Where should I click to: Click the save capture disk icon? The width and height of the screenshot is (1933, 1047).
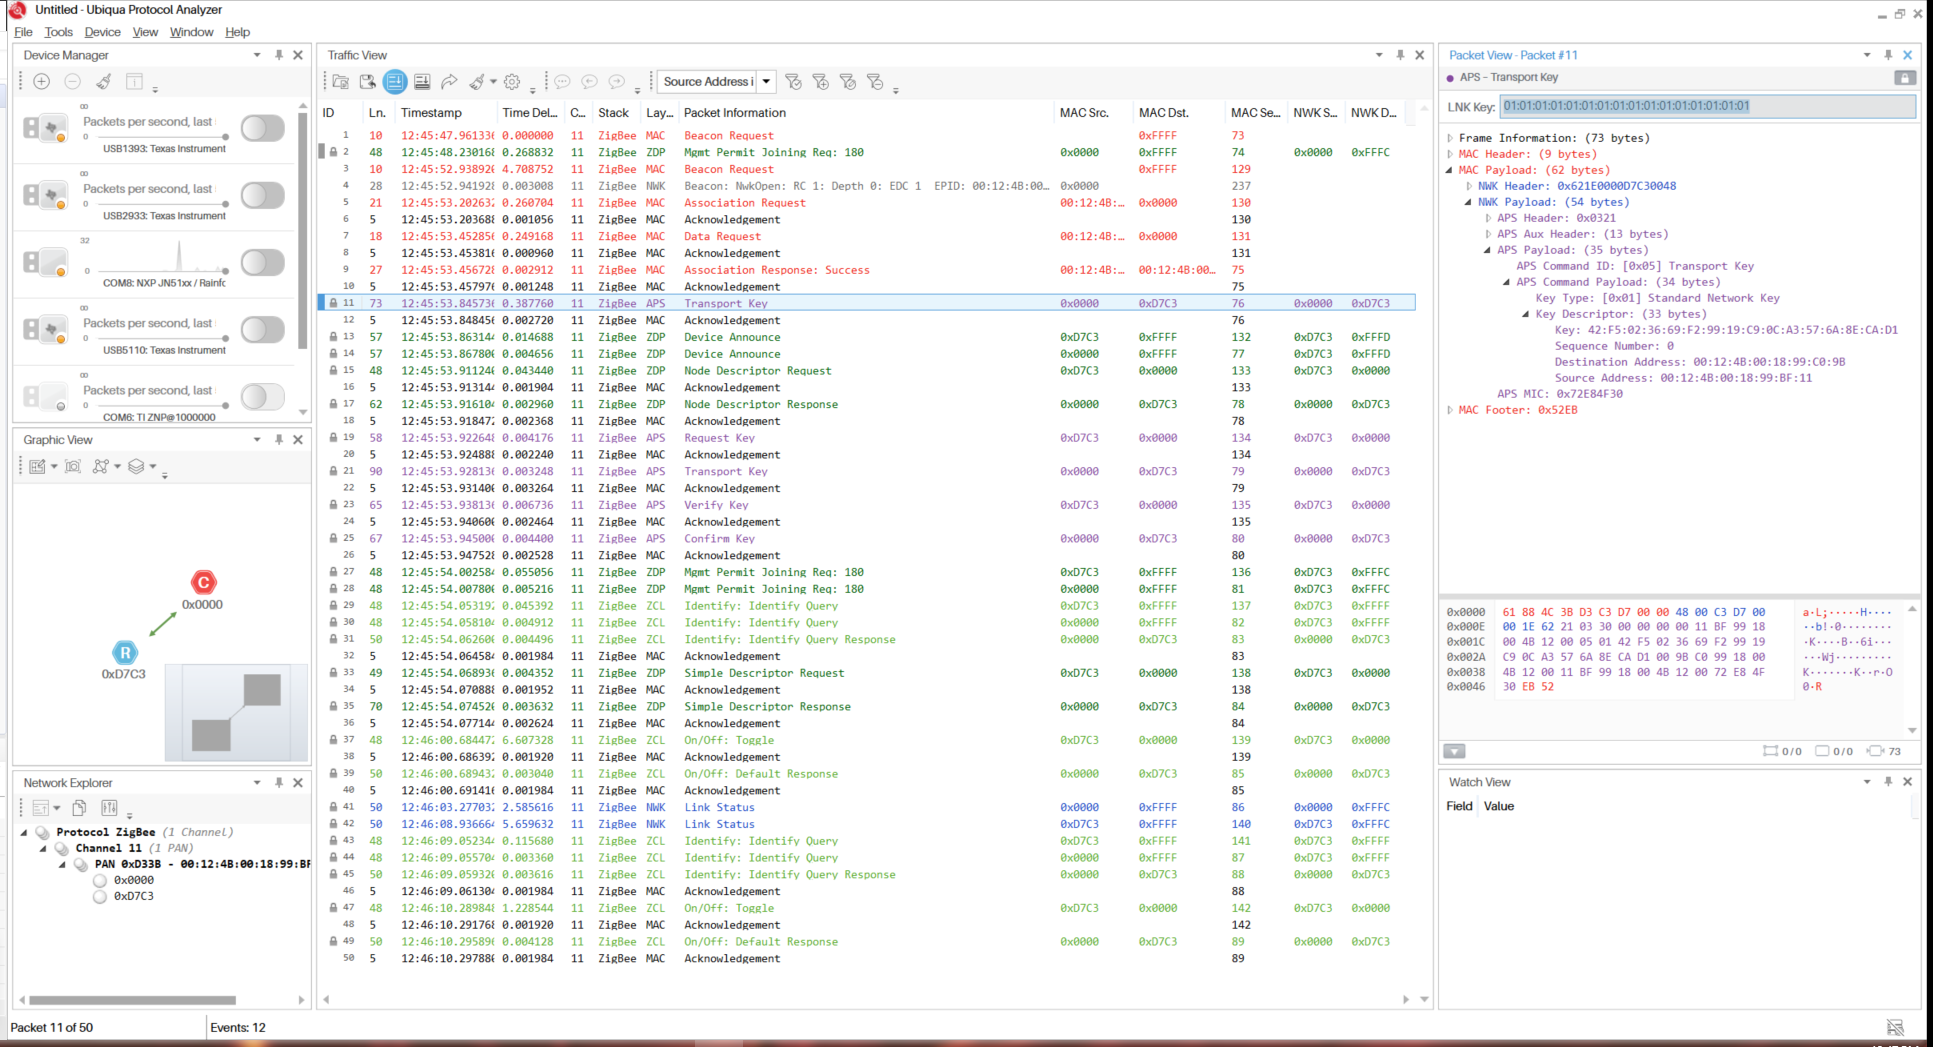tap(368, 82)
